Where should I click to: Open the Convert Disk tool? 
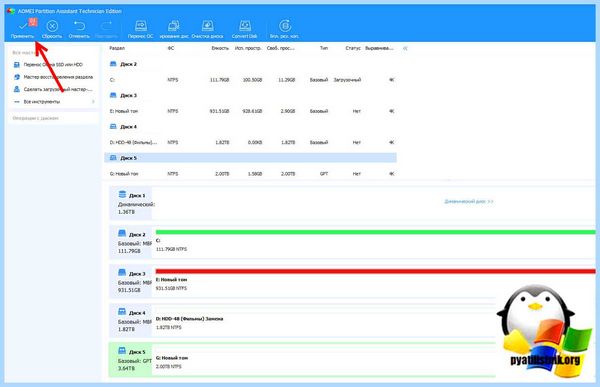tap(245, 29)
